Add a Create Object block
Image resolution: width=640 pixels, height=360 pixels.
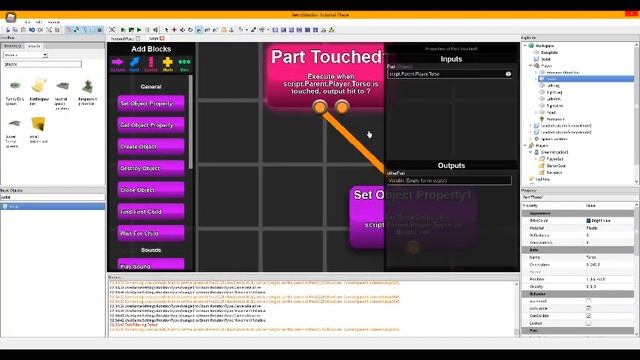pyautogui.click(x=151, y=147)
